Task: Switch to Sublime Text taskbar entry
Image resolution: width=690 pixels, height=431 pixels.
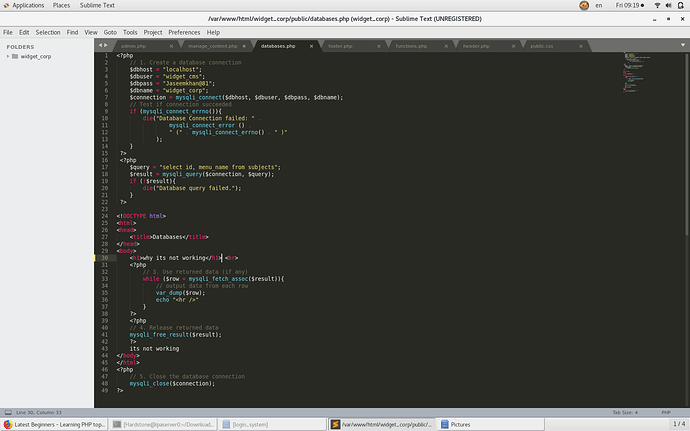Action: 381,424
